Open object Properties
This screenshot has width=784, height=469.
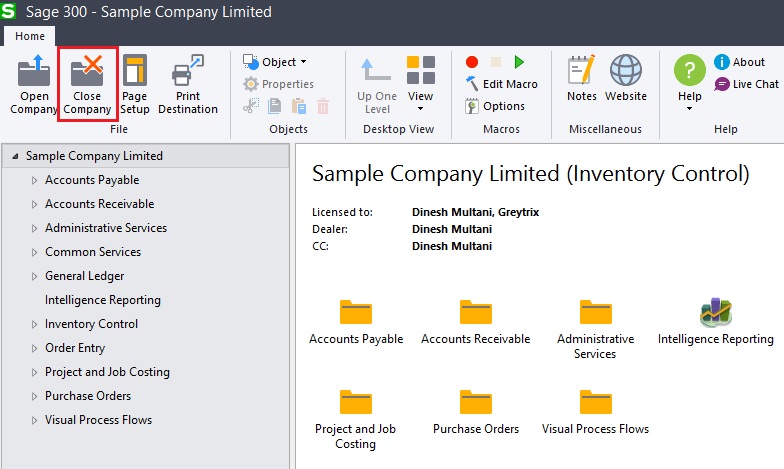[278, 84]
